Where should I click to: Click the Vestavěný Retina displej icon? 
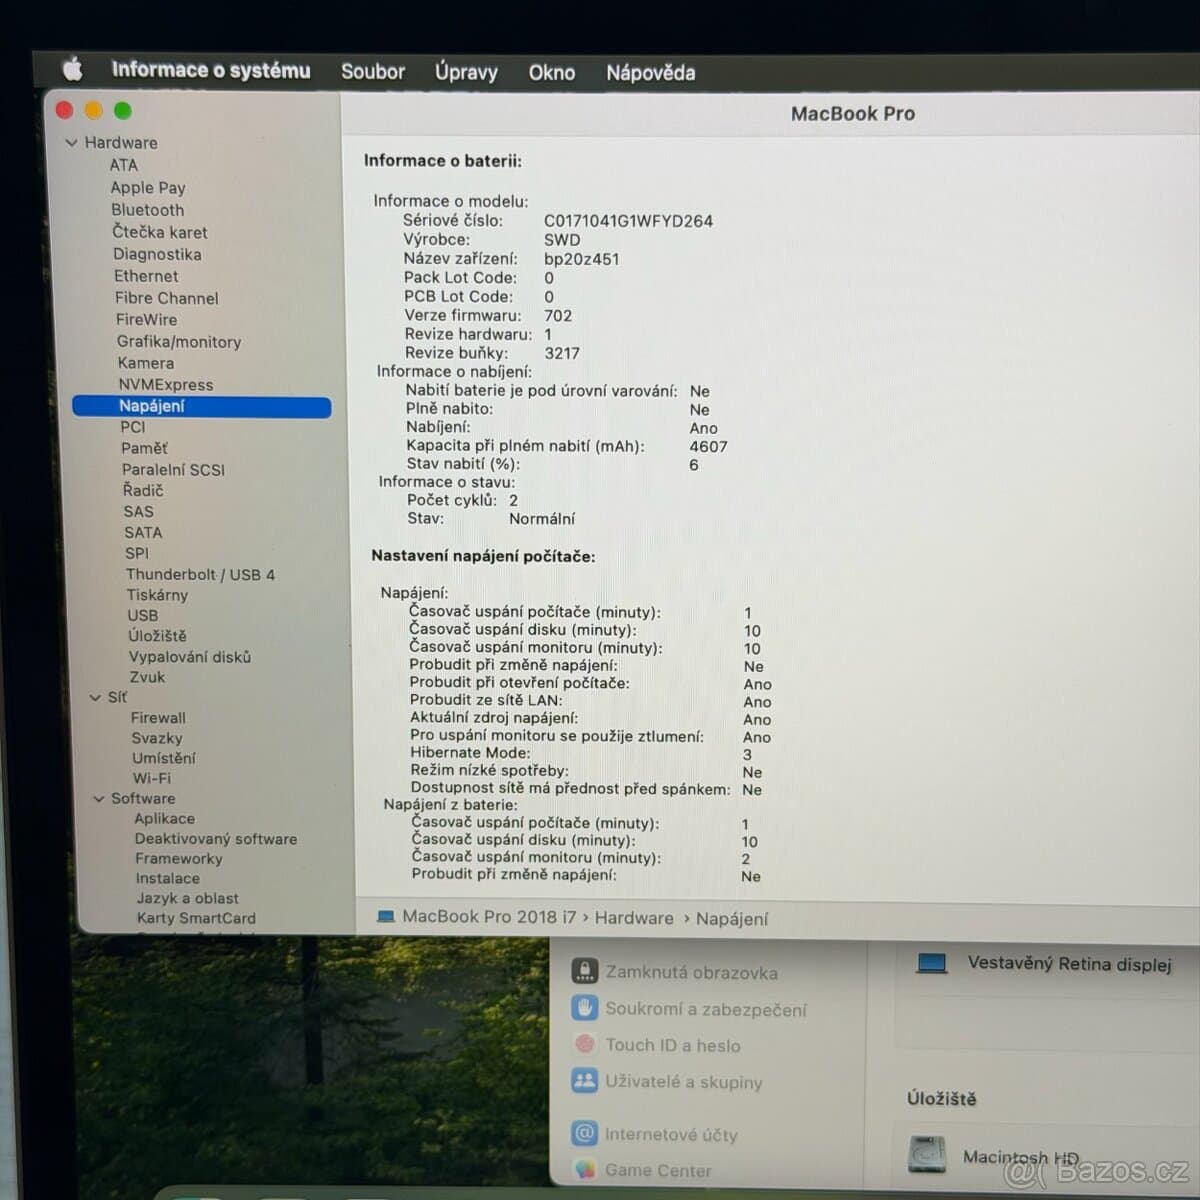[932, 963]
